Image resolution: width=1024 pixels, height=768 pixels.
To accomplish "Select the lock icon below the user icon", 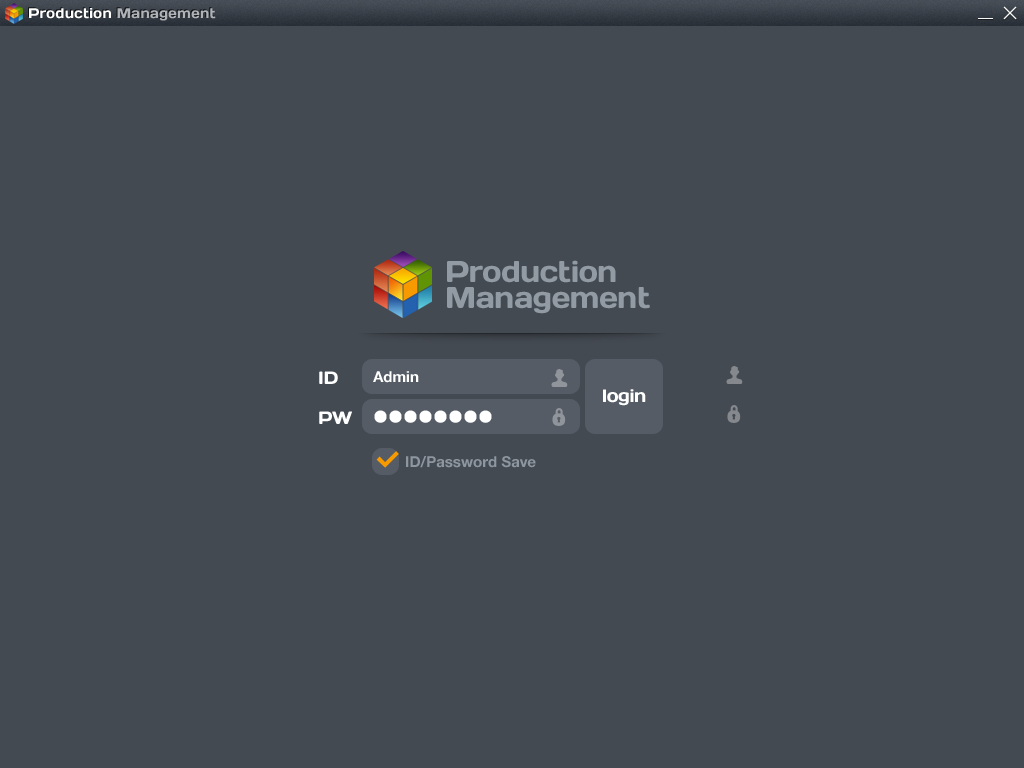I will coord(733,414).
